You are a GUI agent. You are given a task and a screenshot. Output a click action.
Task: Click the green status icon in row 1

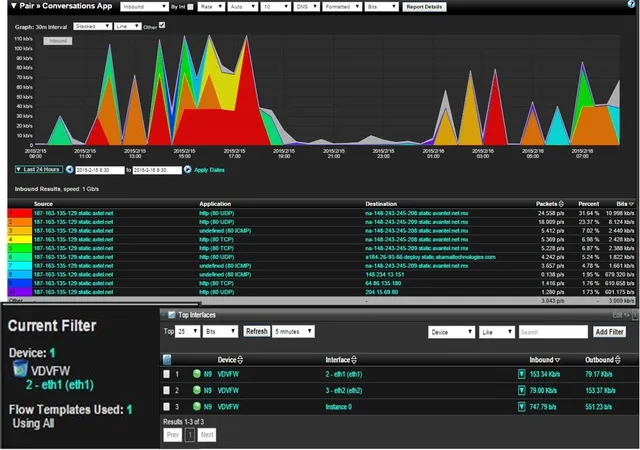pyautogui.click(x=196, y=374)
